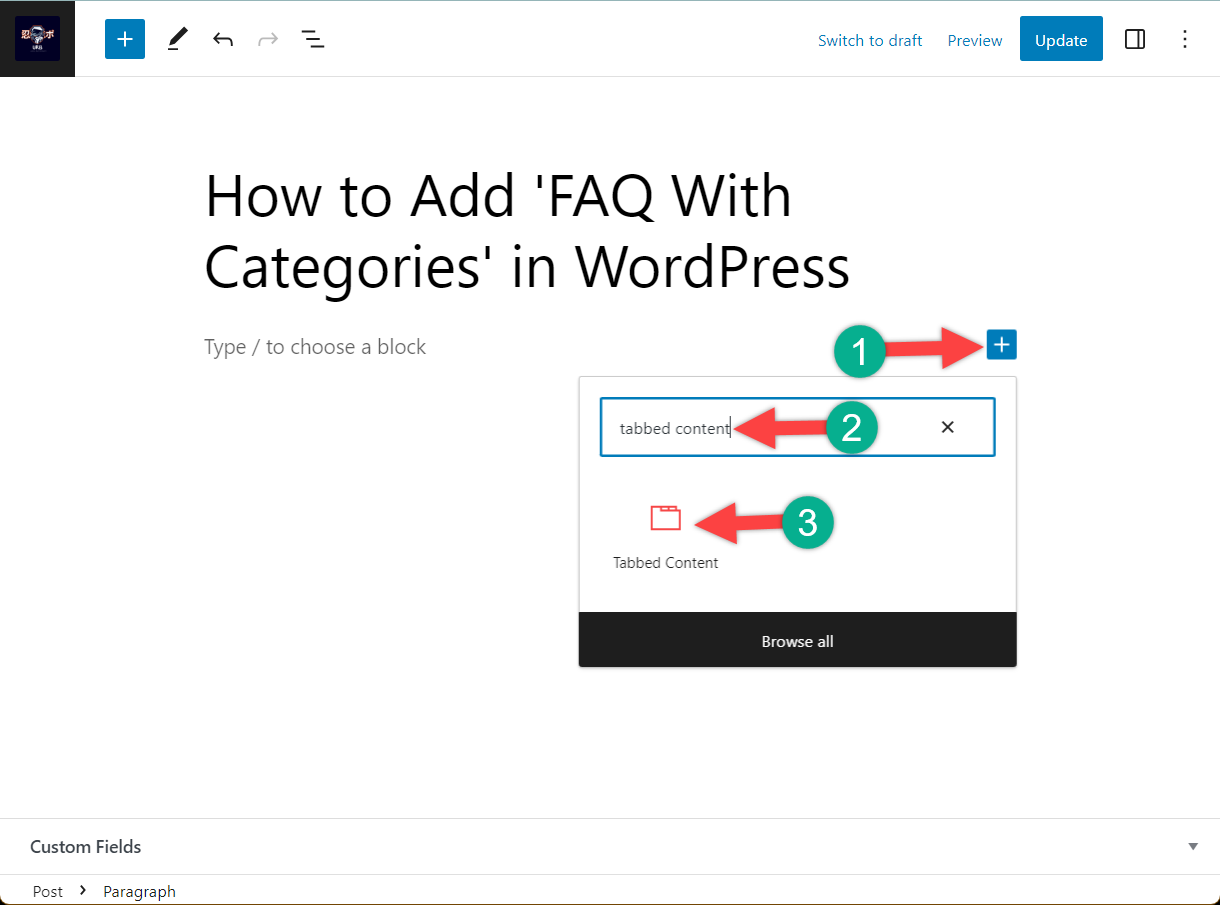This screenshot has height=905, width=1220.
Task: Click the inline add block plus button
Action: [1002, 345]
